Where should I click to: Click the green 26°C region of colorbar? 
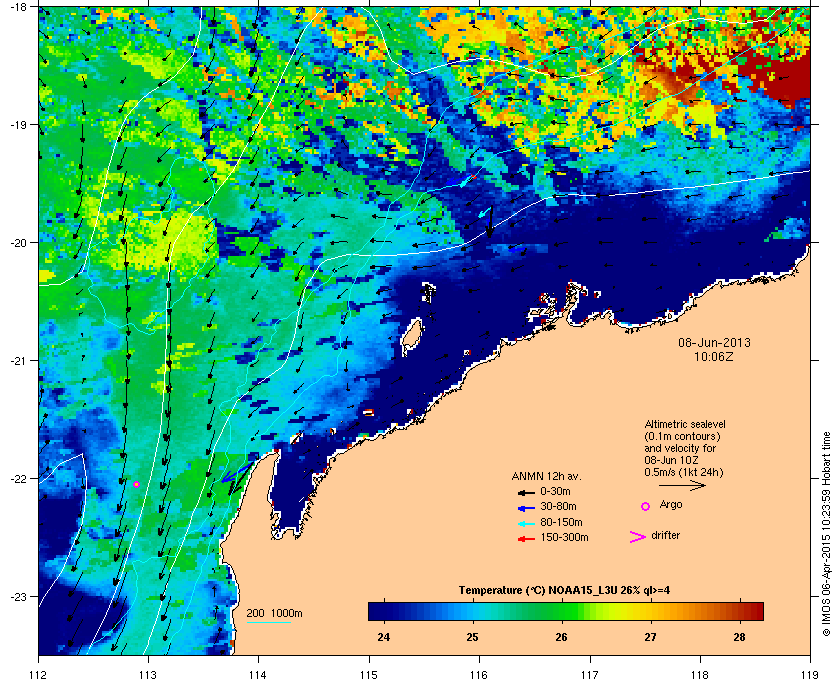(x=561, y=611)
